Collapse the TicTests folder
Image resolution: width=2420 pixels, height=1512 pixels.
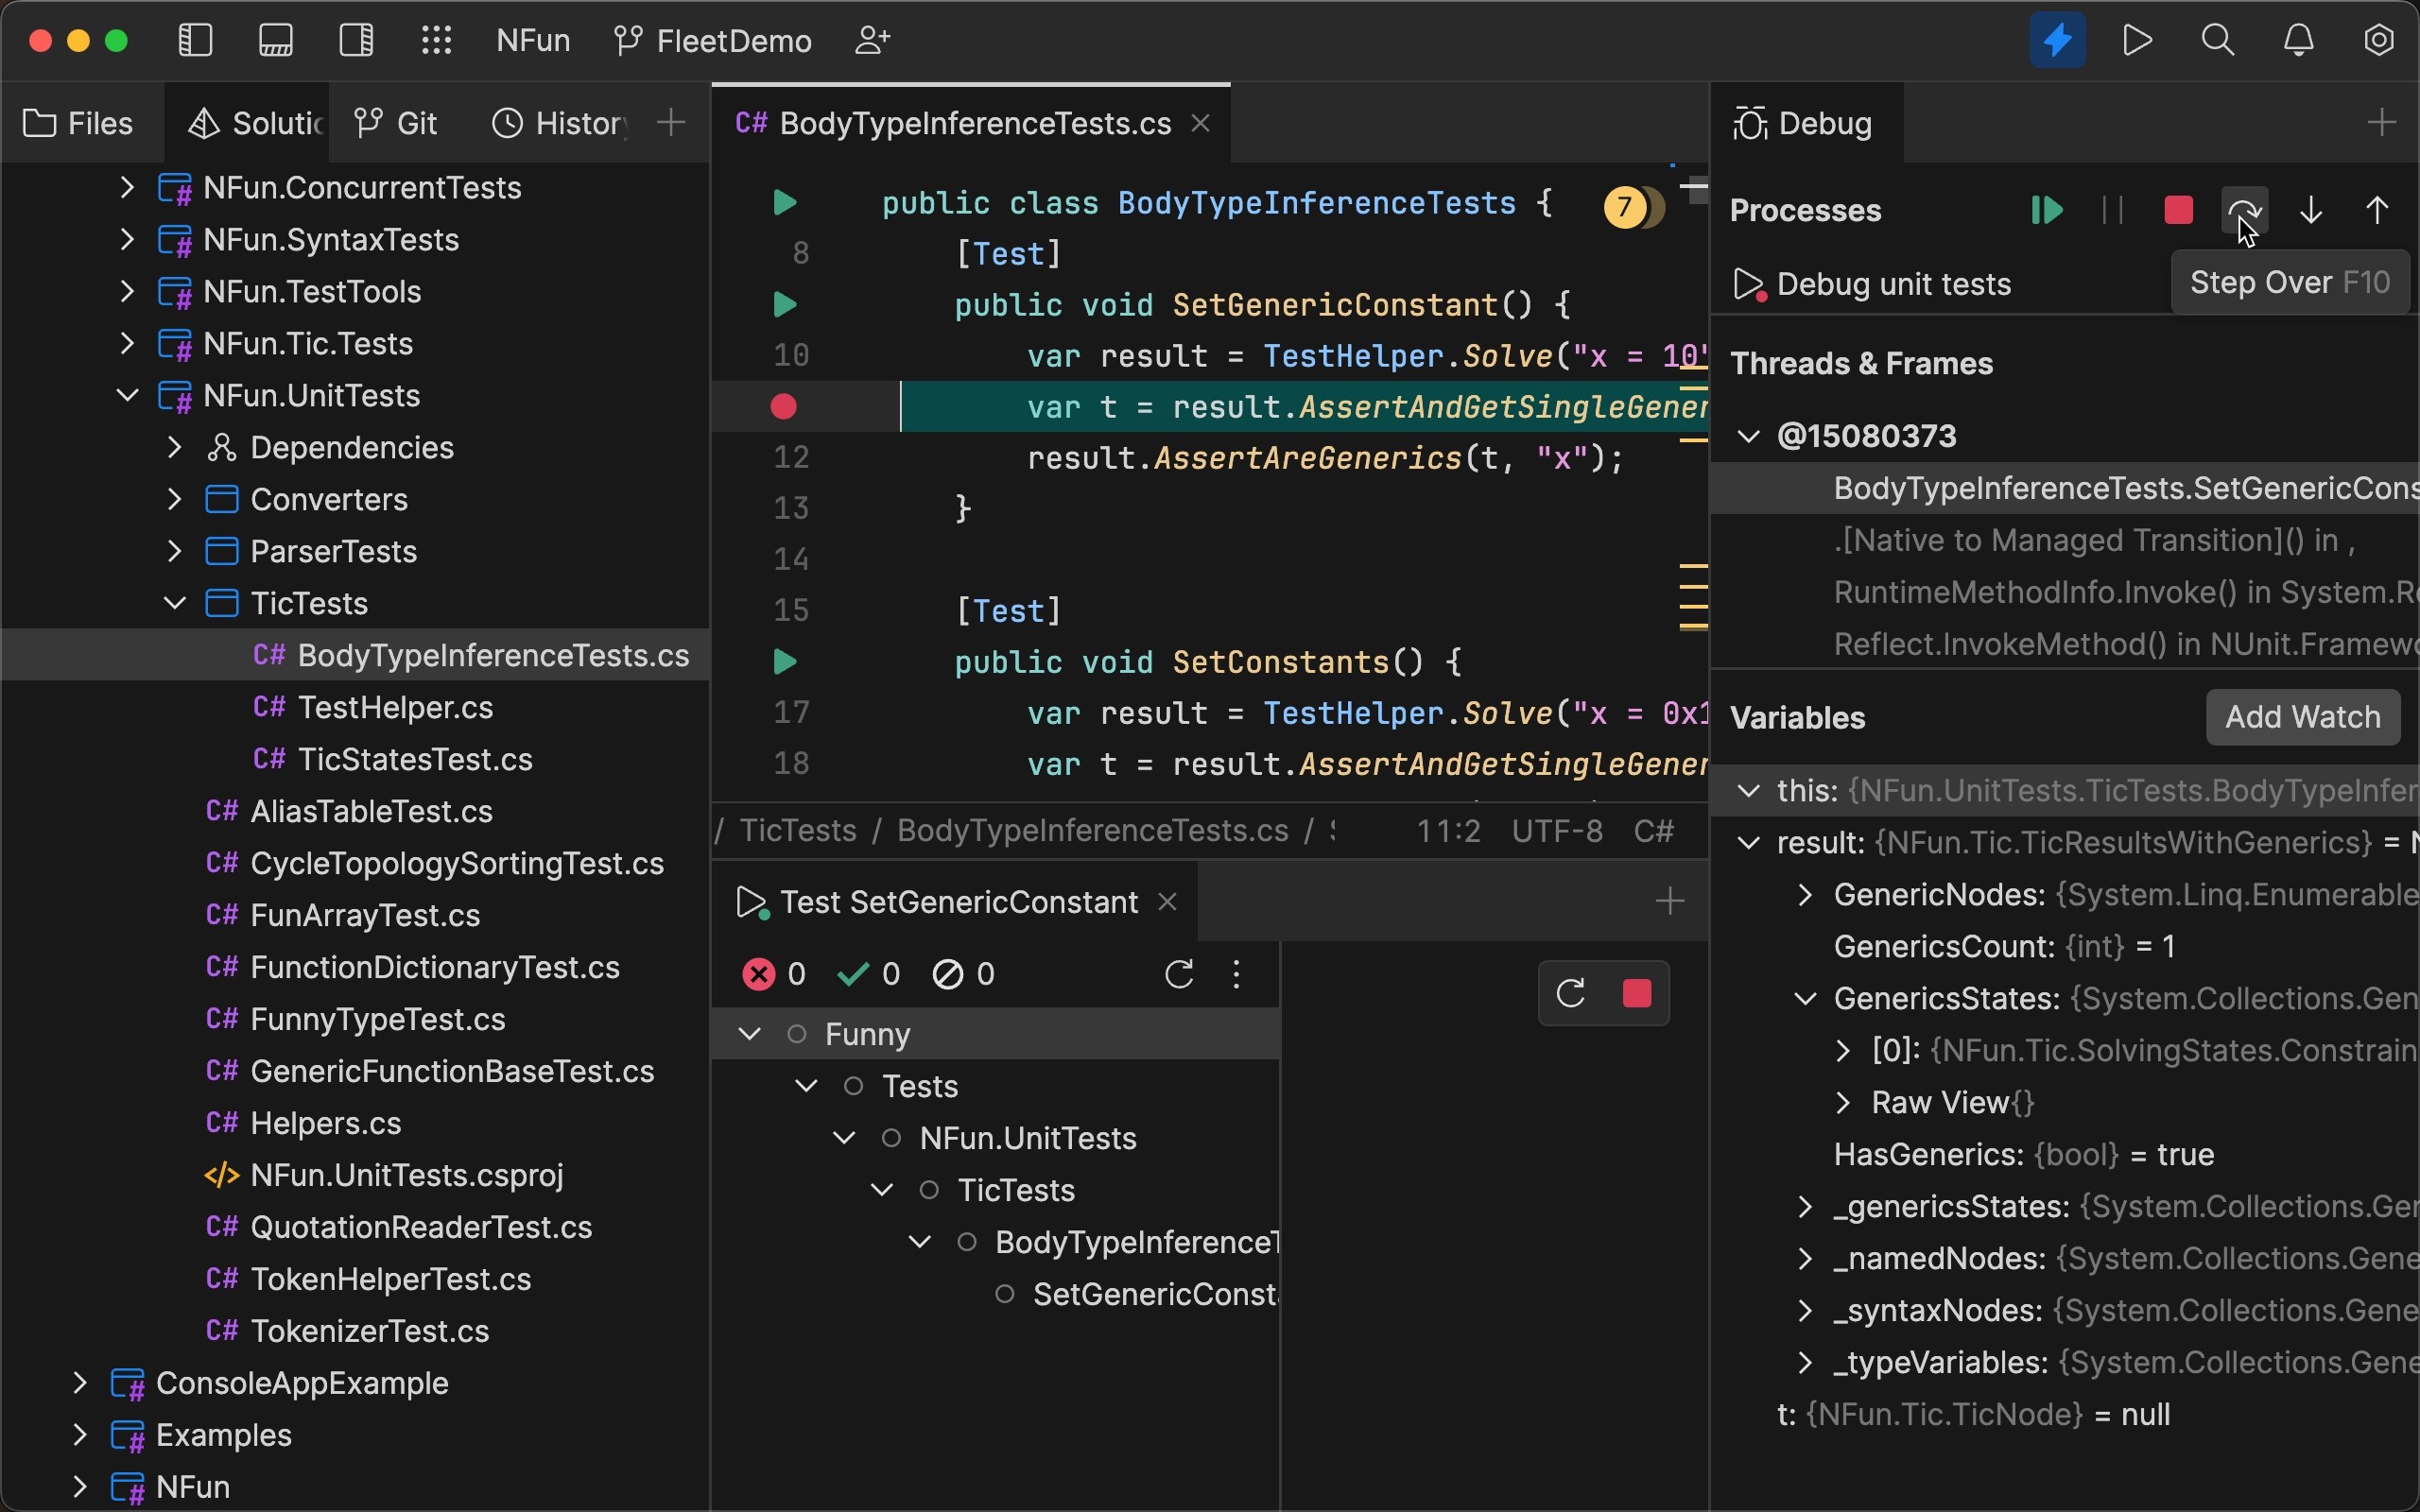(173, 602)
